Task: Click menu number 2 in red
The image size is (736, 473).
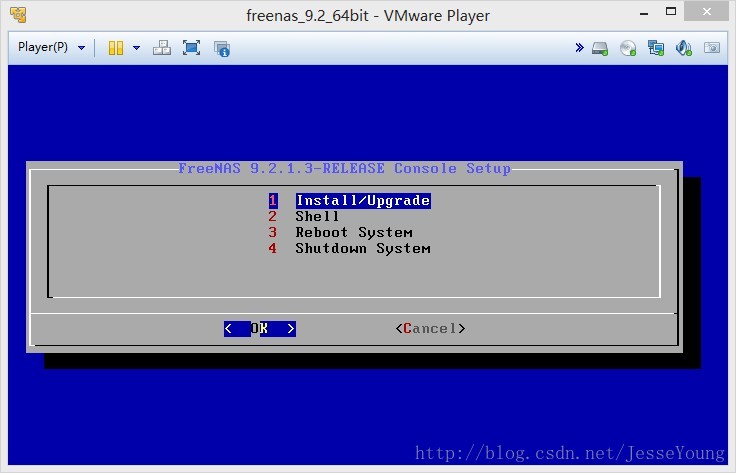Action: click(x=273, y=217)
